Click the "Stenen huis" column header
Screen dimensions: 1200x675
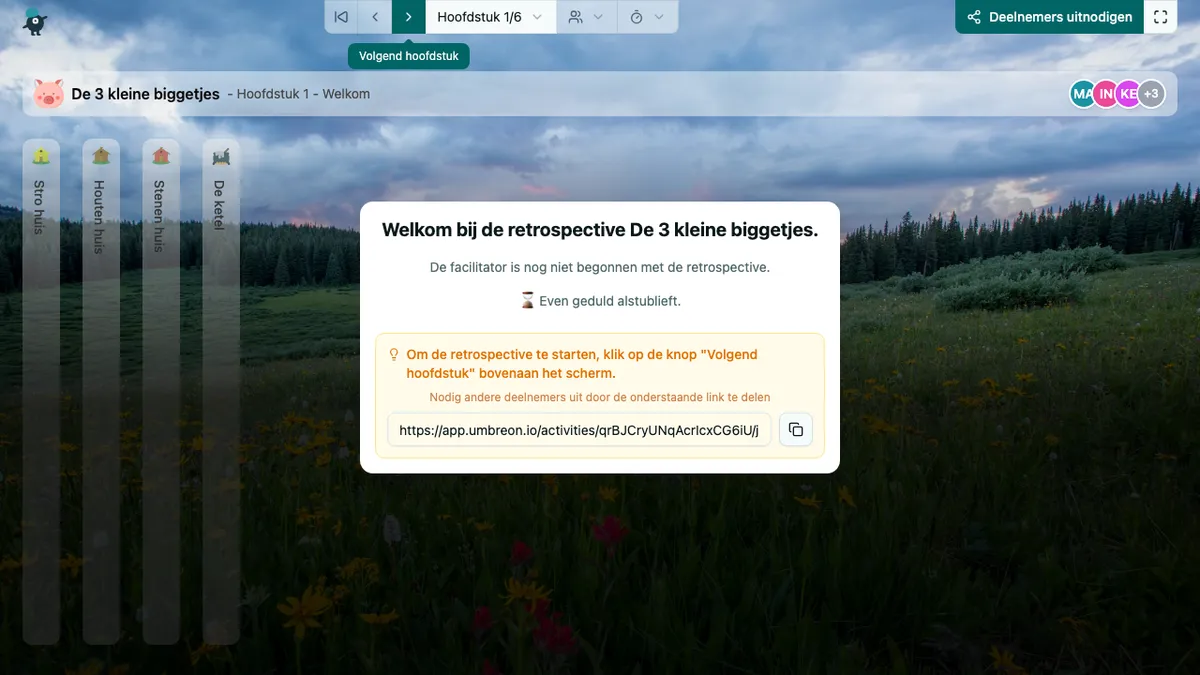(x=161, y=210)
